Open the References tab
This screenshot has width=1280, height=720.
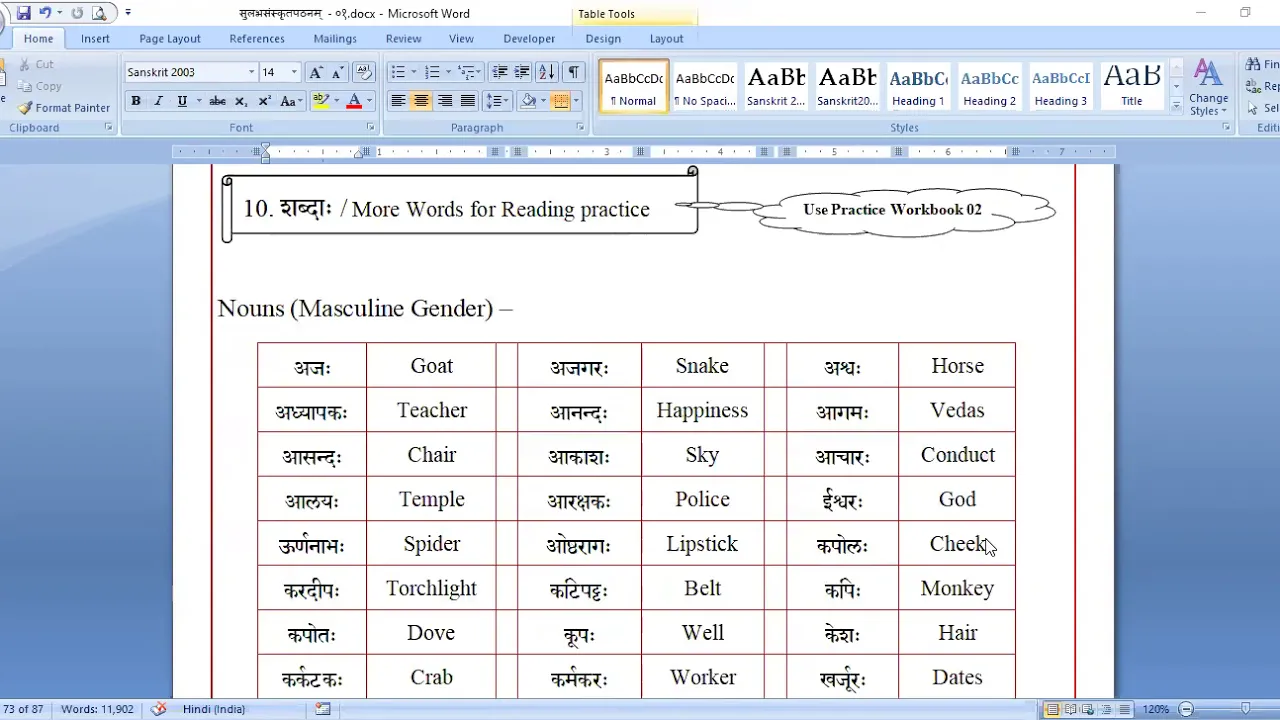257,39
